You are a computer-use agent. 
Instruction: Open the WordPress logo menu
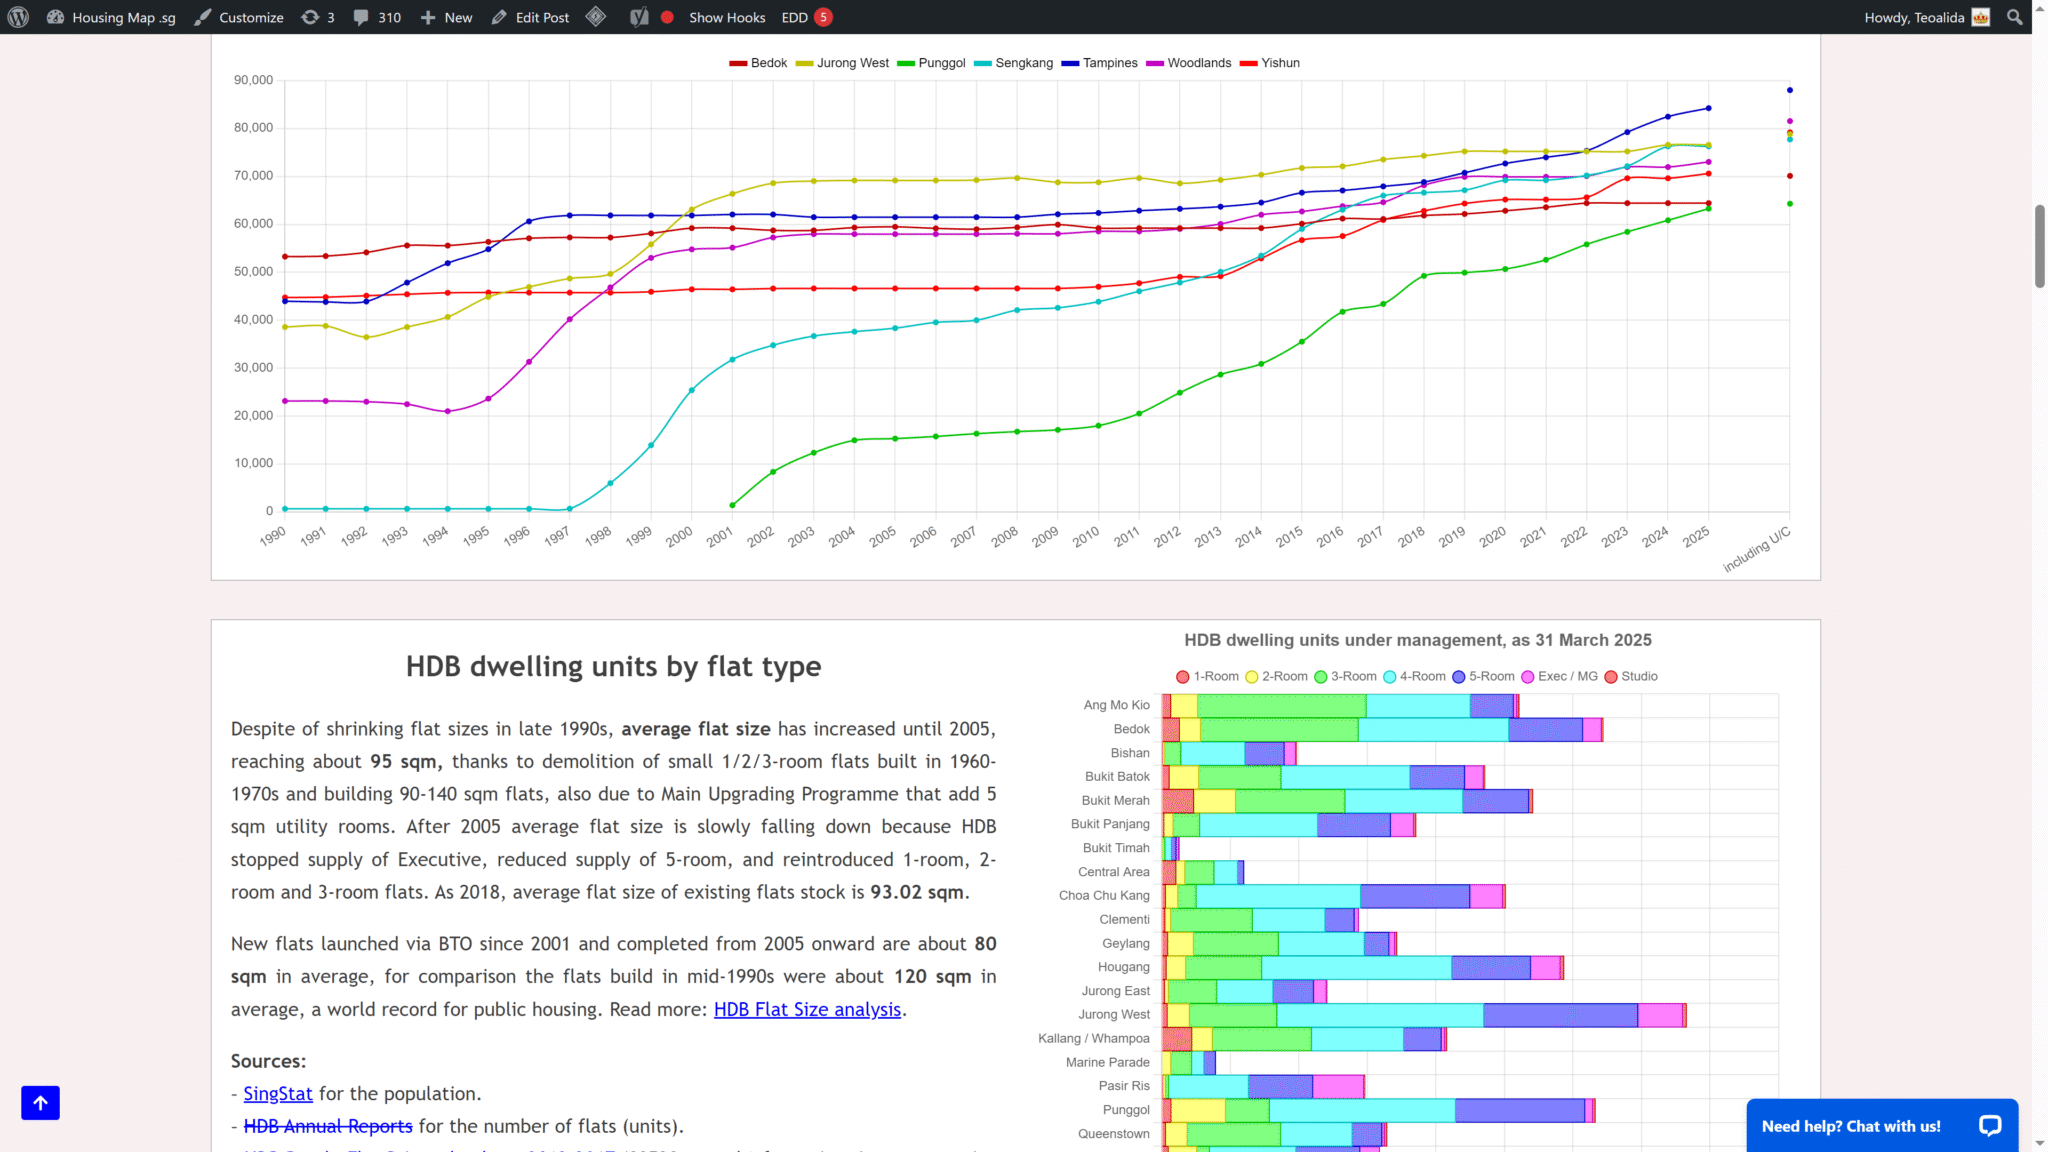tap(18, 17)
